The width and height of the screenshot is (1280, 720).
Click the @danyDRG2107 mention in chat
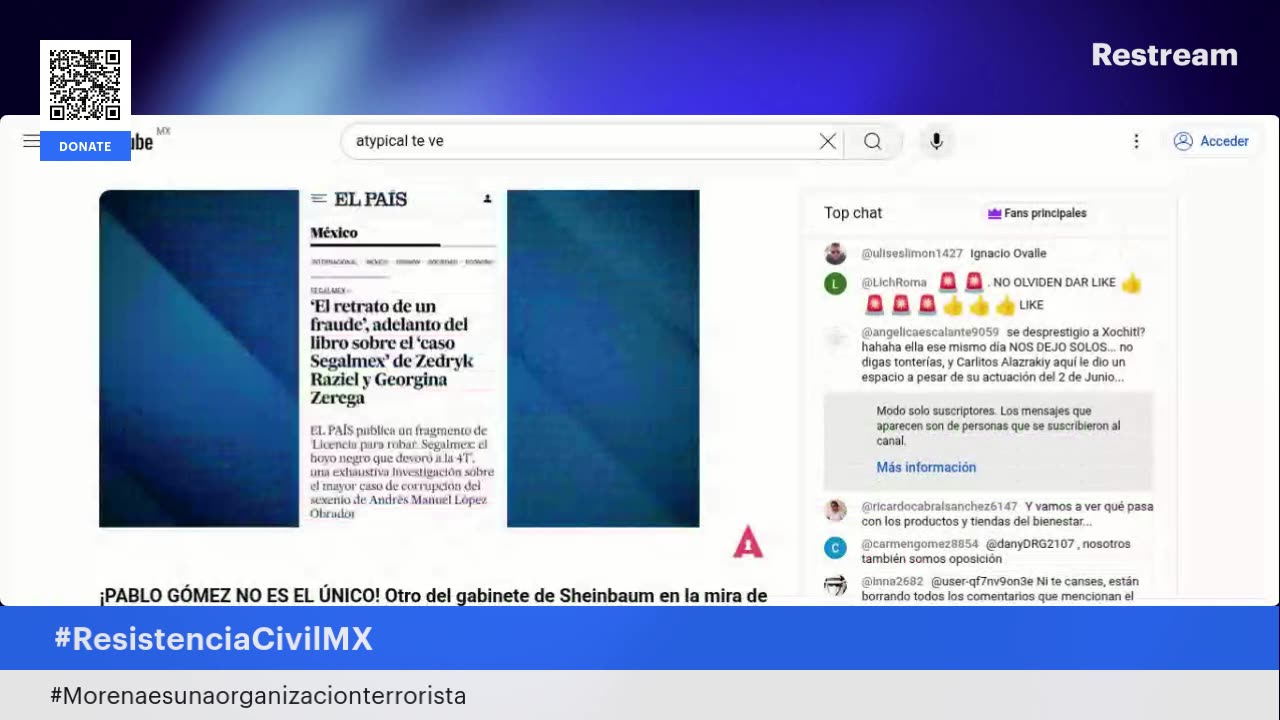point(1030,544)
